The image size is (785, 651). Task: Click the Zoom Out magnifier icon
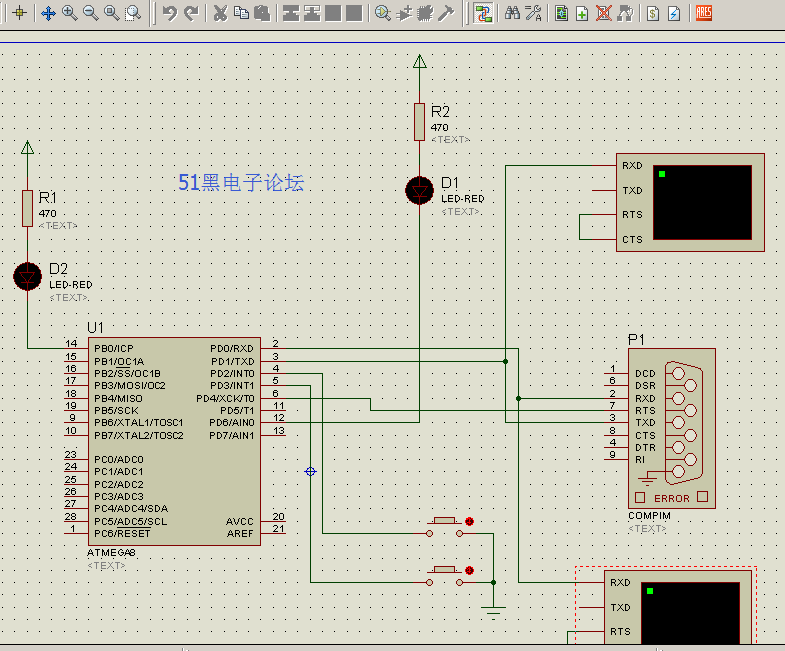(x=90, y=13)
